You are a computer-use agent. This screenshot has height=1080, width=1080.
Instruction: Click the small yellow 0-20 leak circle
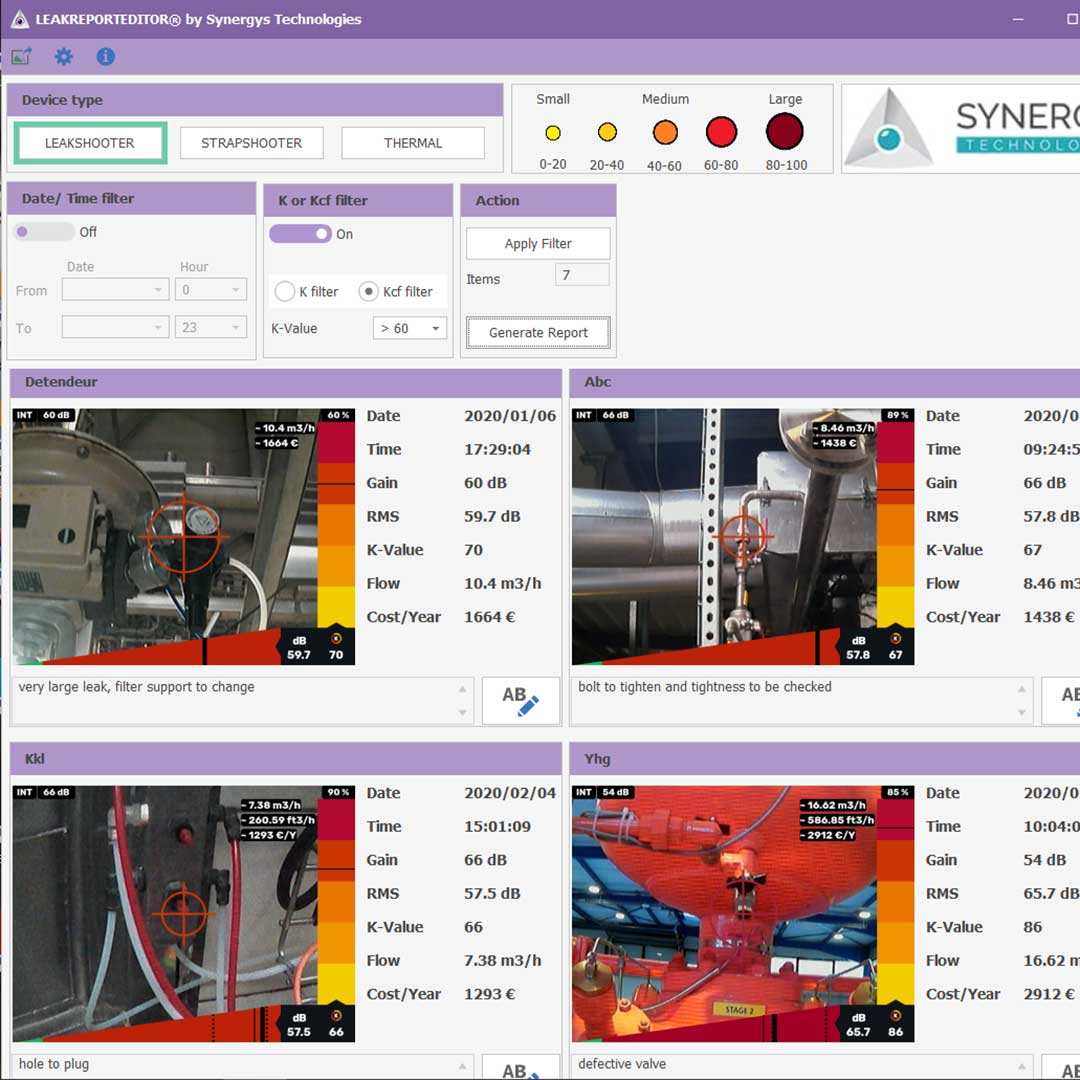coord(552,133)
